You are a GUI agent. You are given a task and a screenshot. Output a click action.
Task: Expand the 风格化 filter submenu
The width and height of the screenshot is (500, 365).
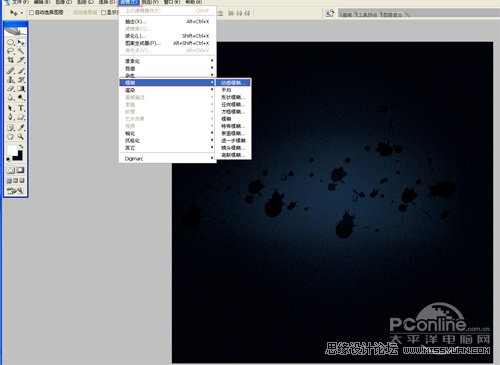click(168, 140)
